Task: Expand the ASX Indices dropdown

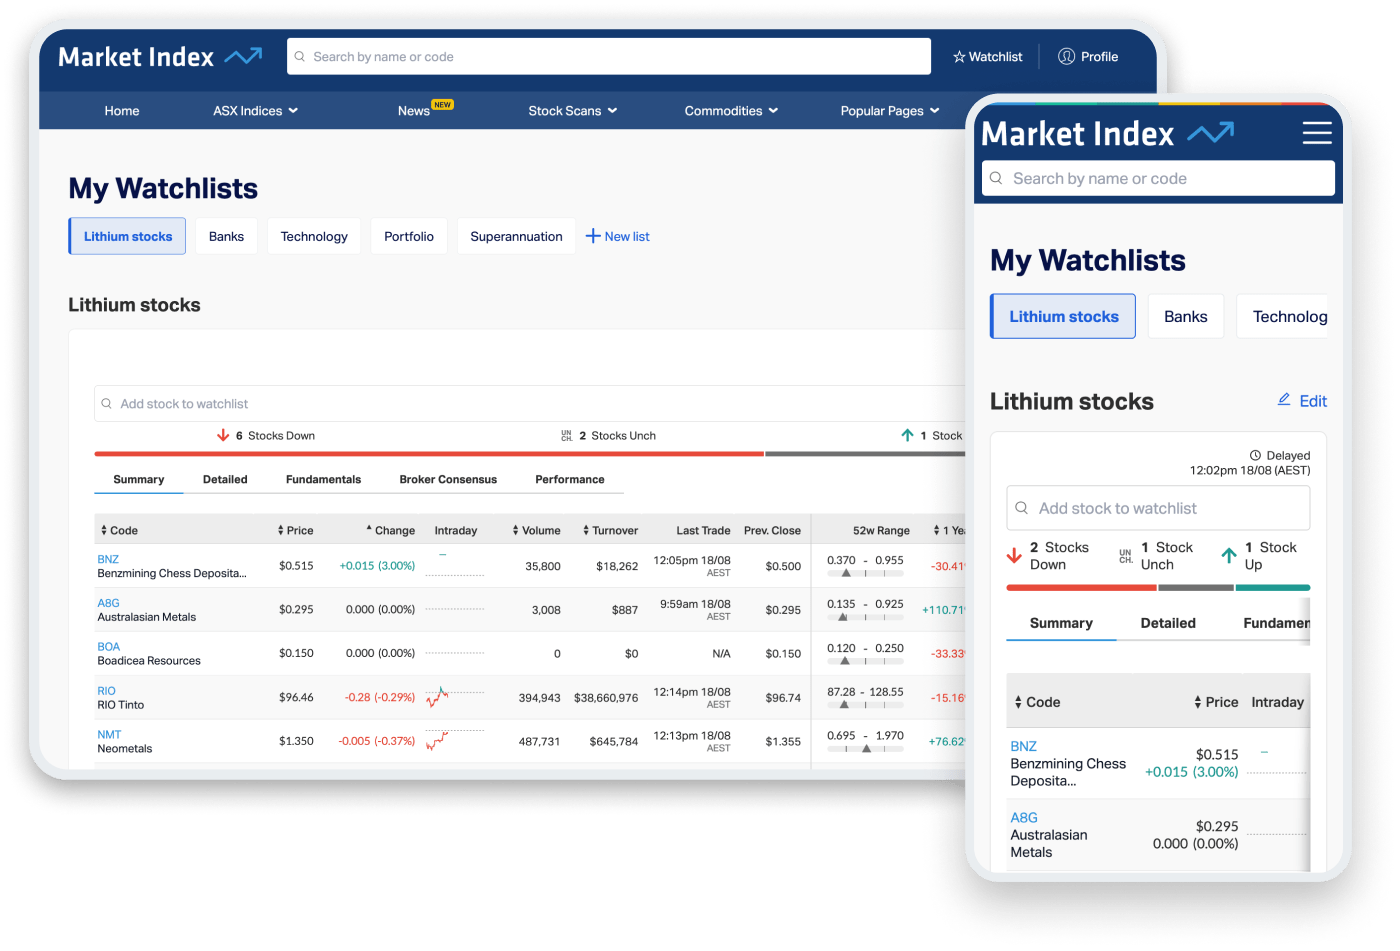Action: coord(255,111)
